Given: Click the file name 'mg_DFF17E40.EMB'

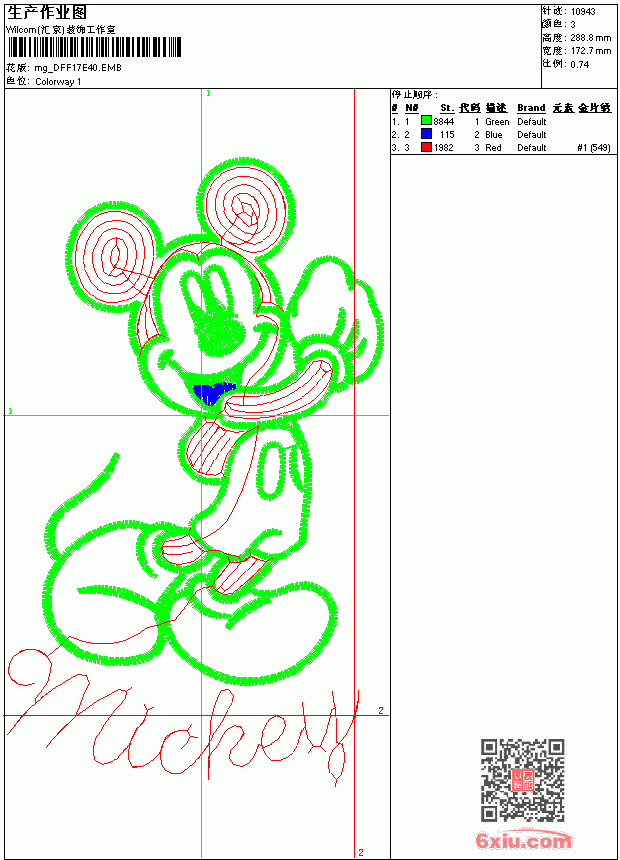Looking at the screenshot, I should click(x=78, y=68).
